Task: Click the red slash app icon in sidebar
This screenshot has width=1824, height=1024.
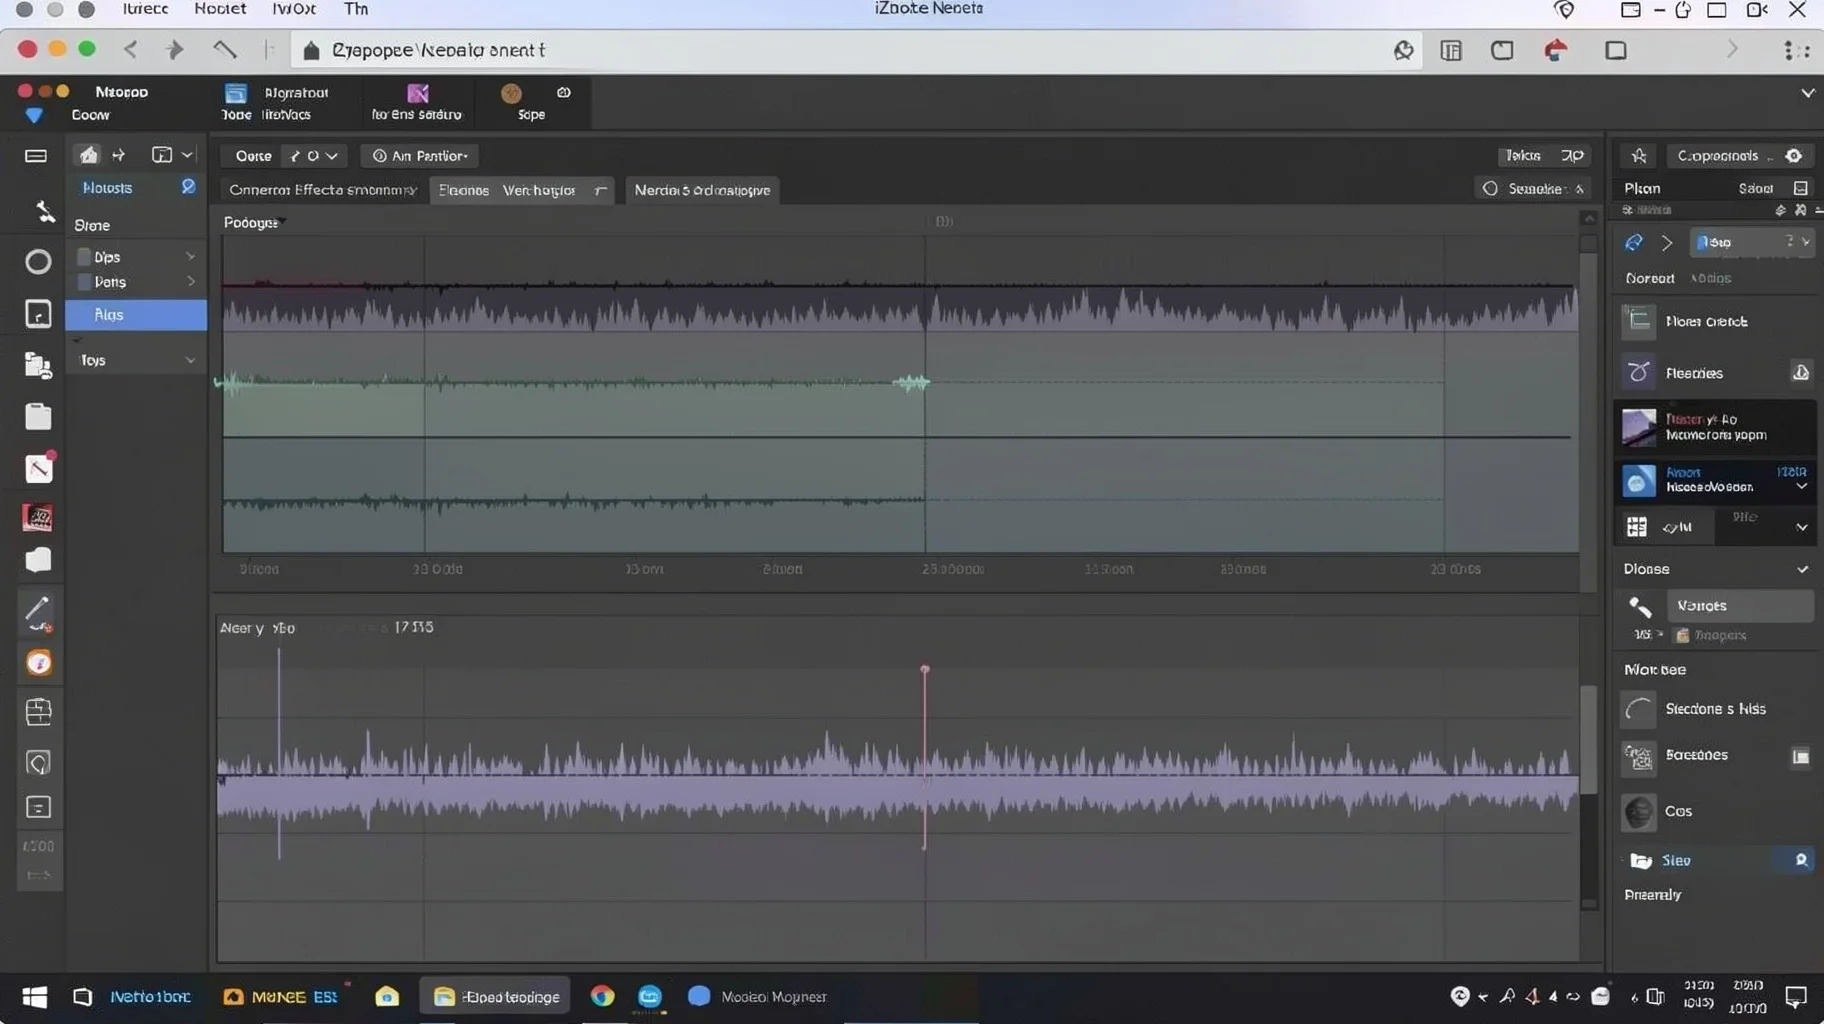Action: (x=38, y=468)
